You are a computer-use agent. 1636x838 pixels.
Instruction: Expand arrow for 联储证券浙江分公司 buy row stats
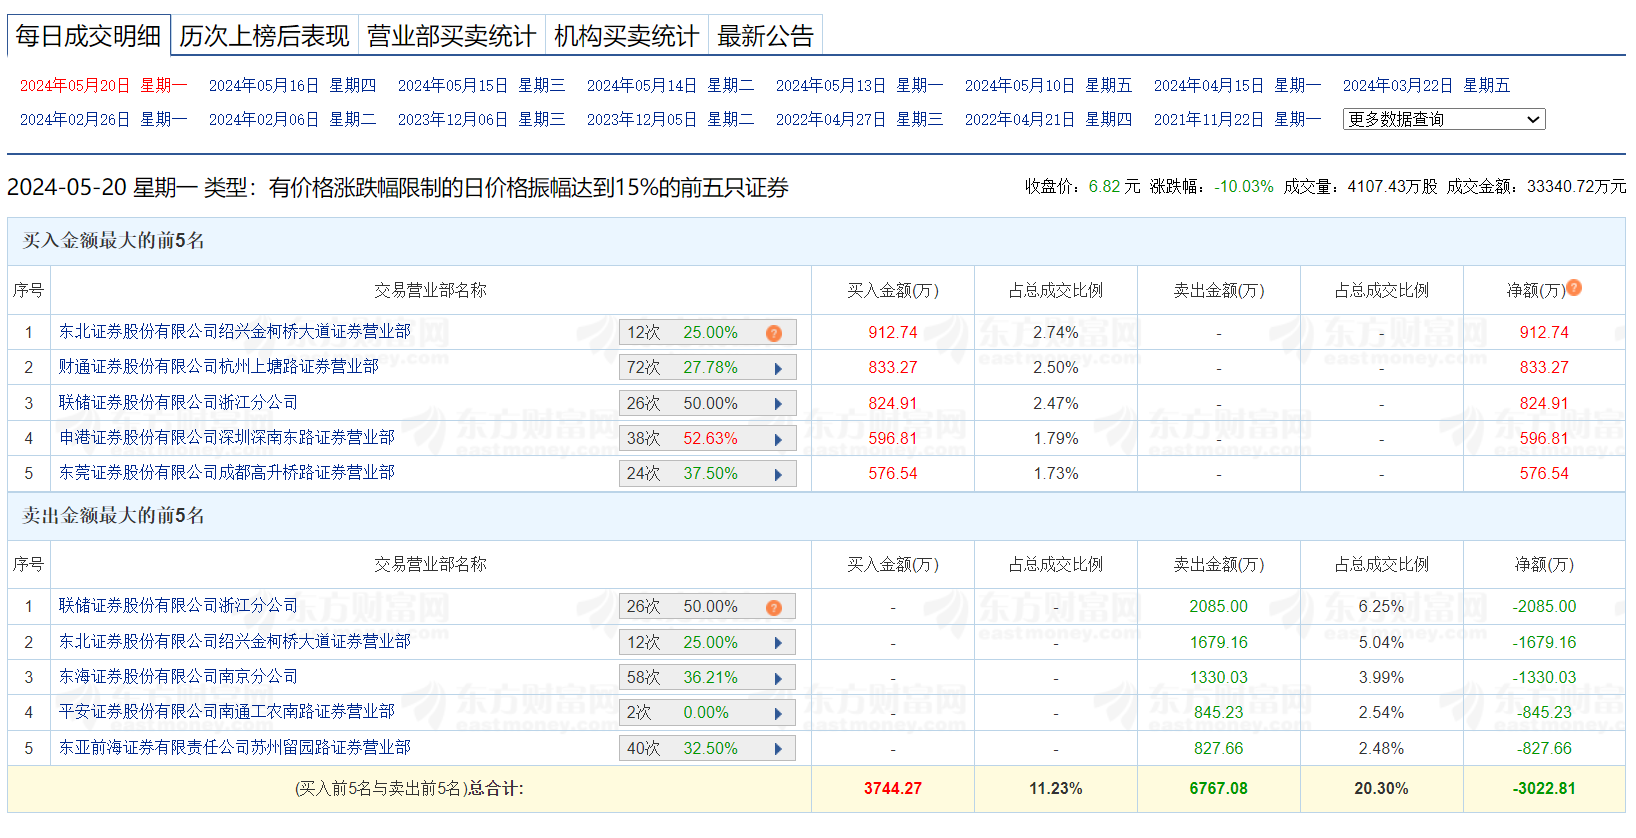tap(778, 404)
